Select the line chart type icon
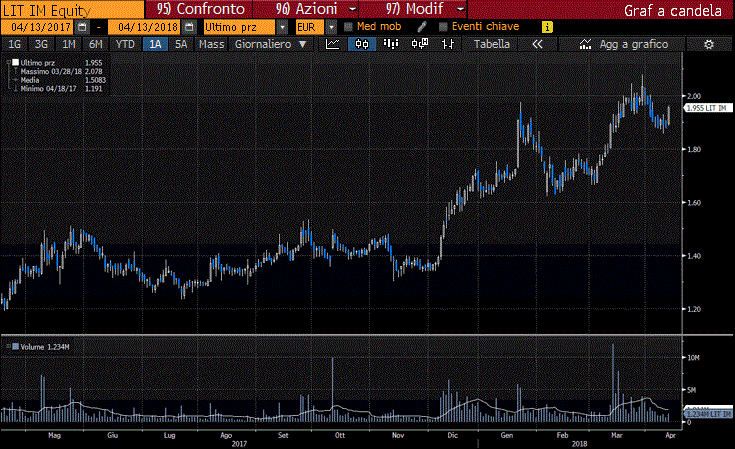 coord(333,45)
